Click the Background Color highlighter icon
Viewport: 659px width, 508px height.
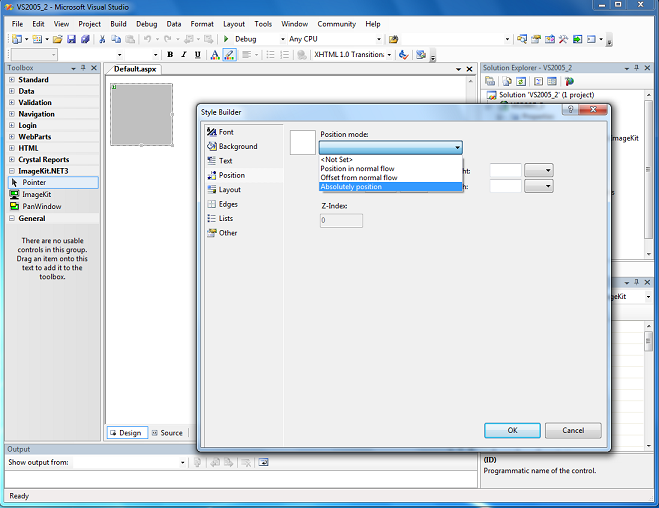(x=229, y=55)
